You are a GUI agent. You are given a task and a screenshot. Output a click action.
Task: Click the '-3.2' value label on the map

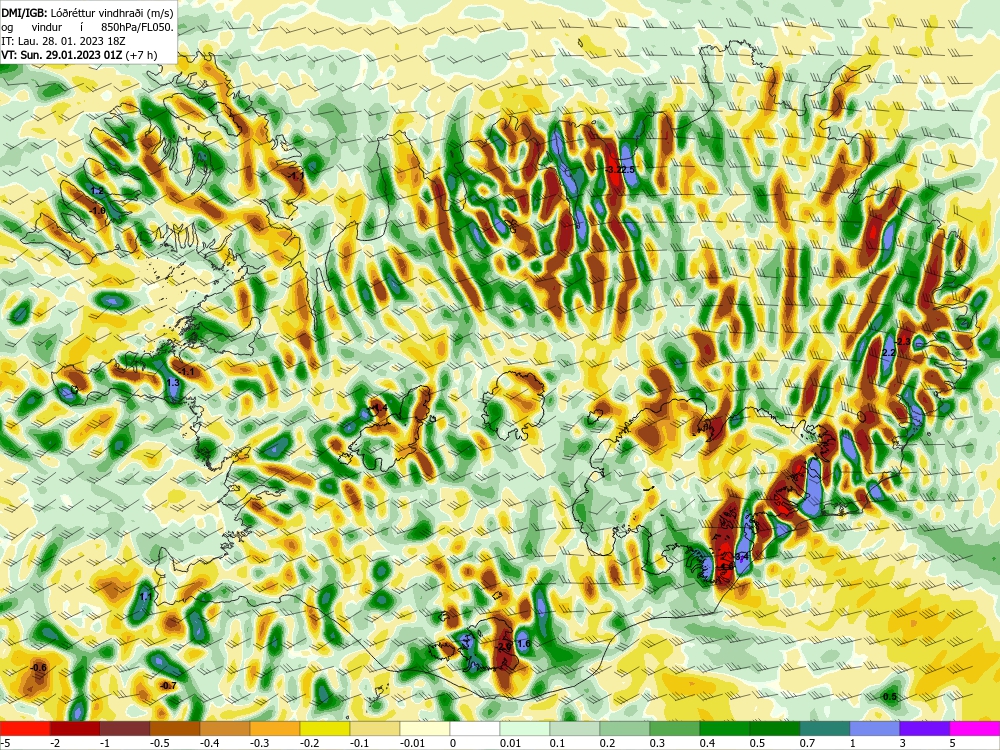(x=613, y=170)
